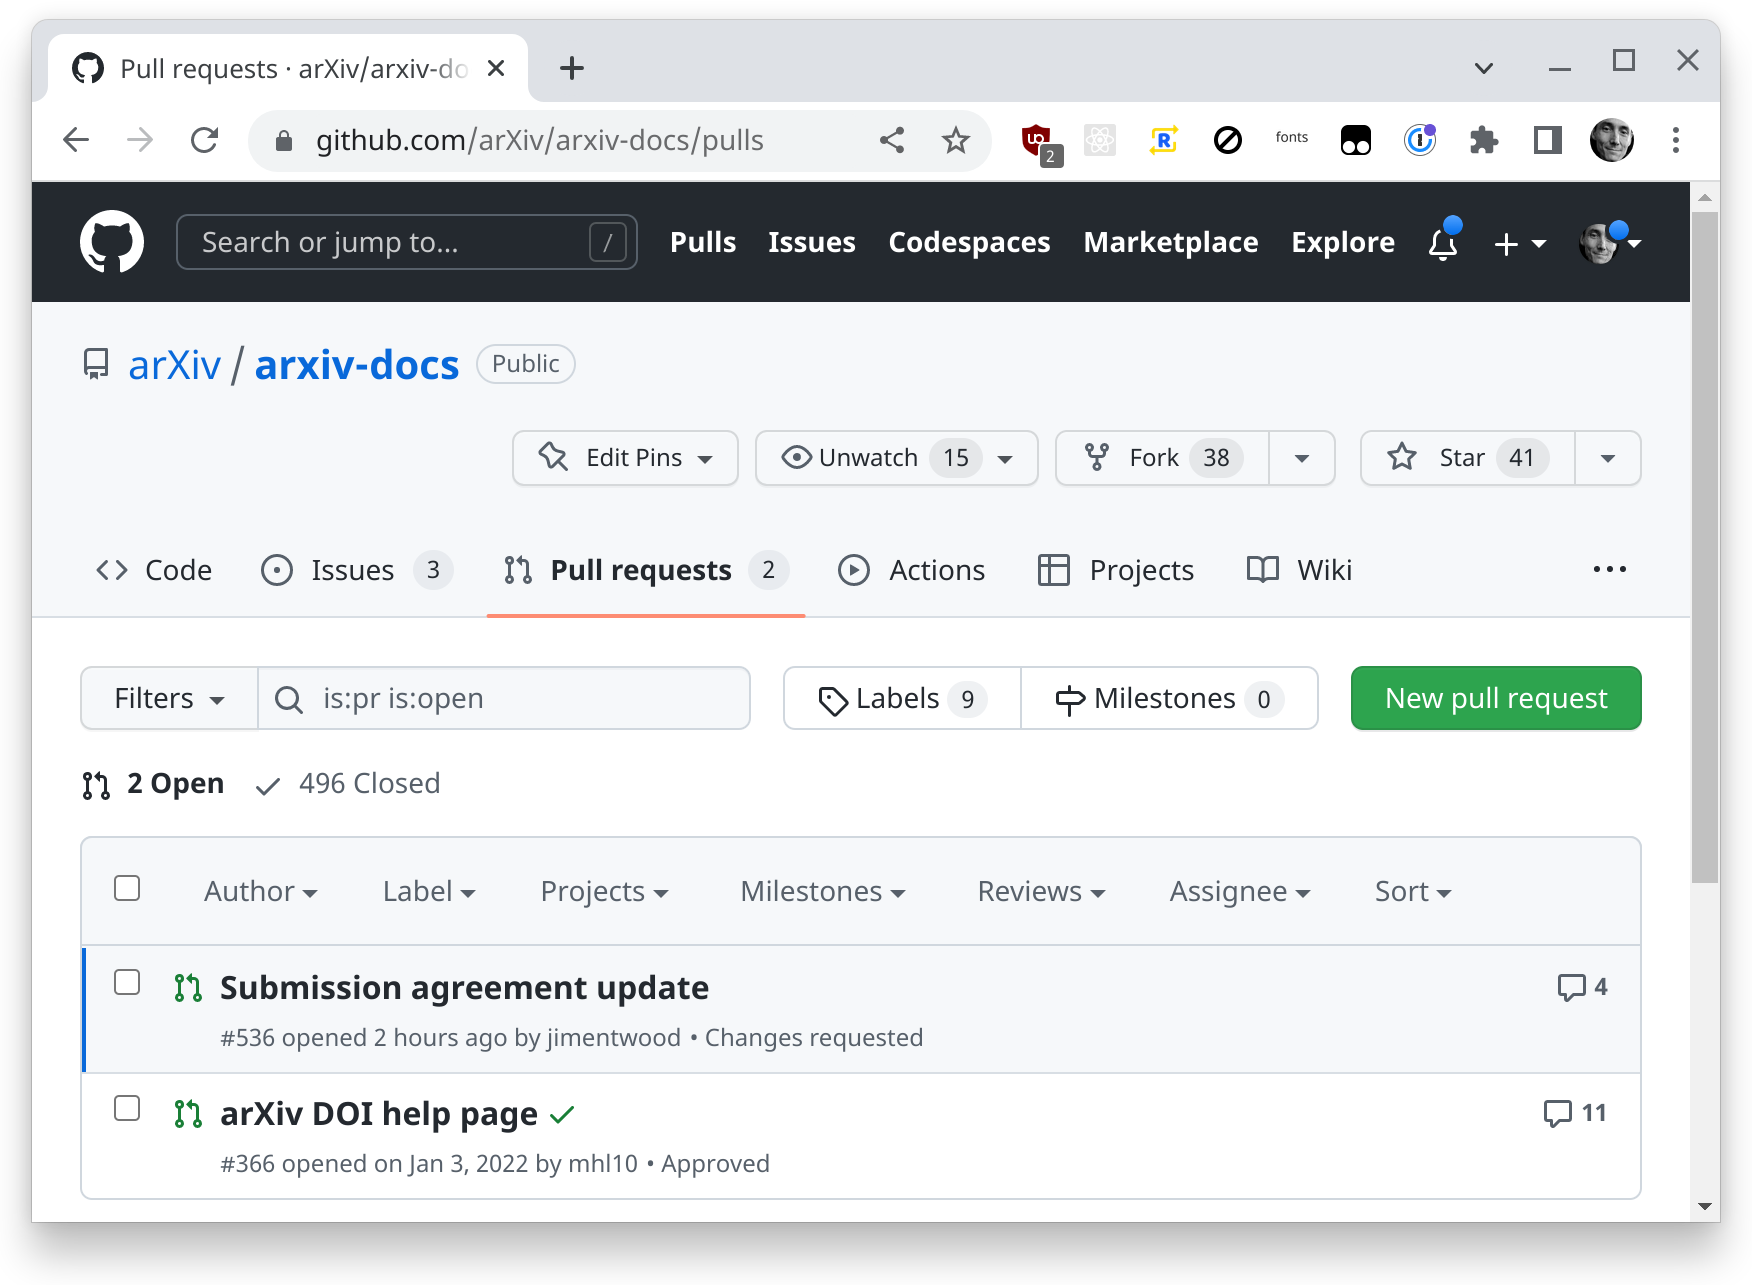Switch to the Issues repository tab
The image size is (1752, 1285).
point(357,570)
